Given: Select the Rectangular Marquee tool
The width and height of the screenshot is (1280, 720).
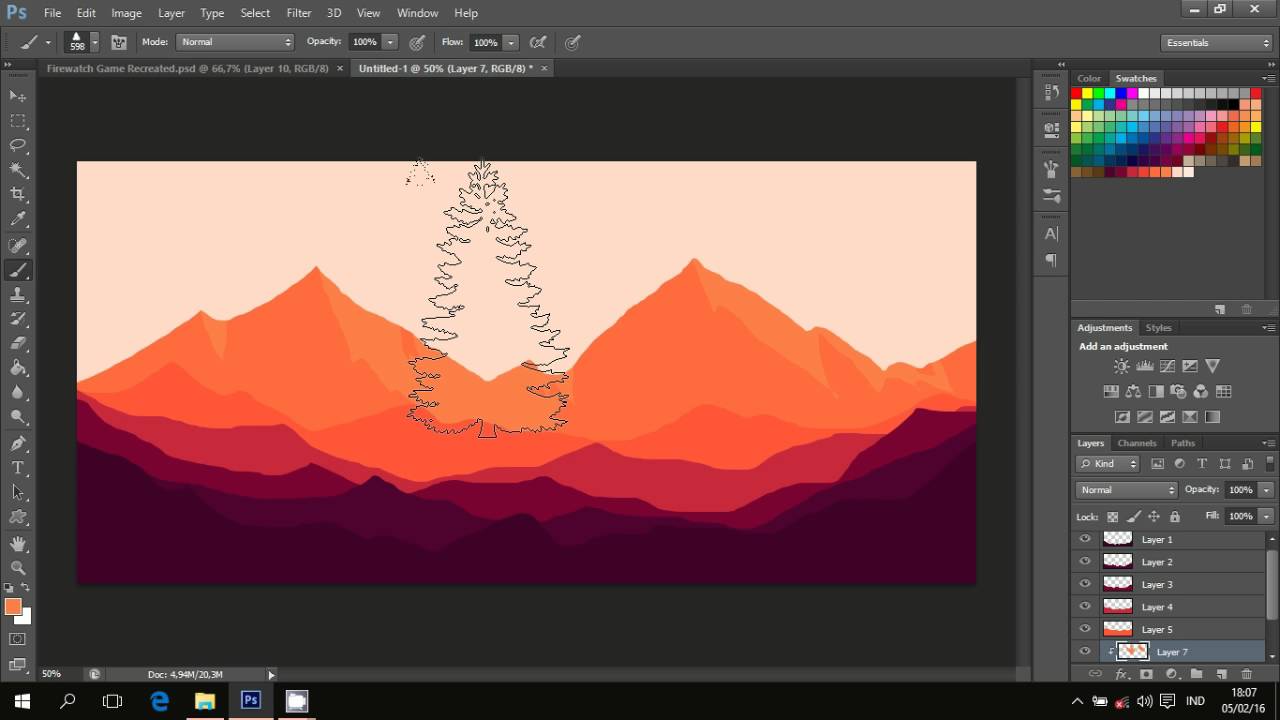Looking at the screenshot, I should click(x=18, y=121).
